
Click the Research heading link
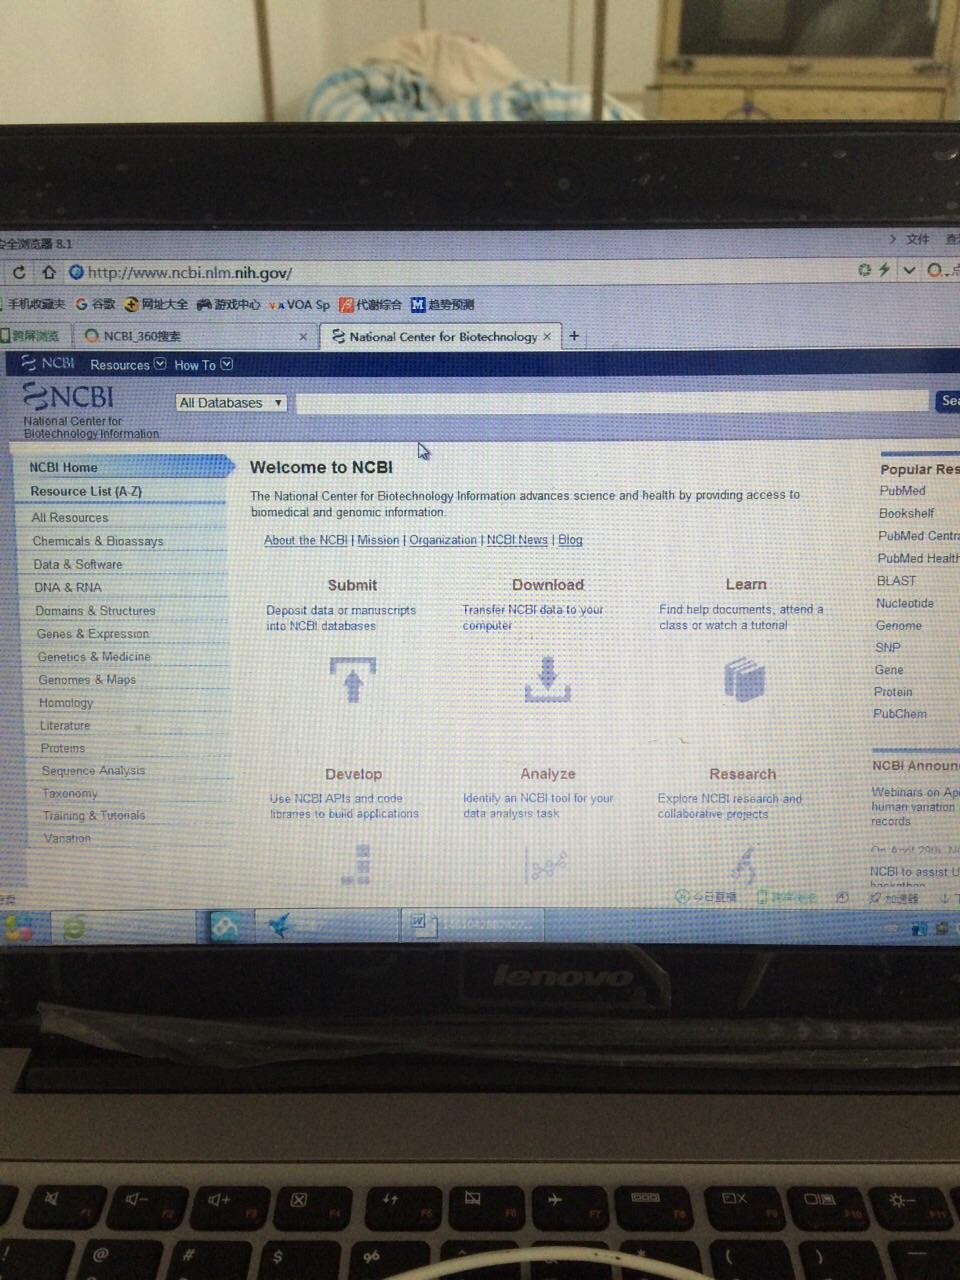tap(742, 774)
